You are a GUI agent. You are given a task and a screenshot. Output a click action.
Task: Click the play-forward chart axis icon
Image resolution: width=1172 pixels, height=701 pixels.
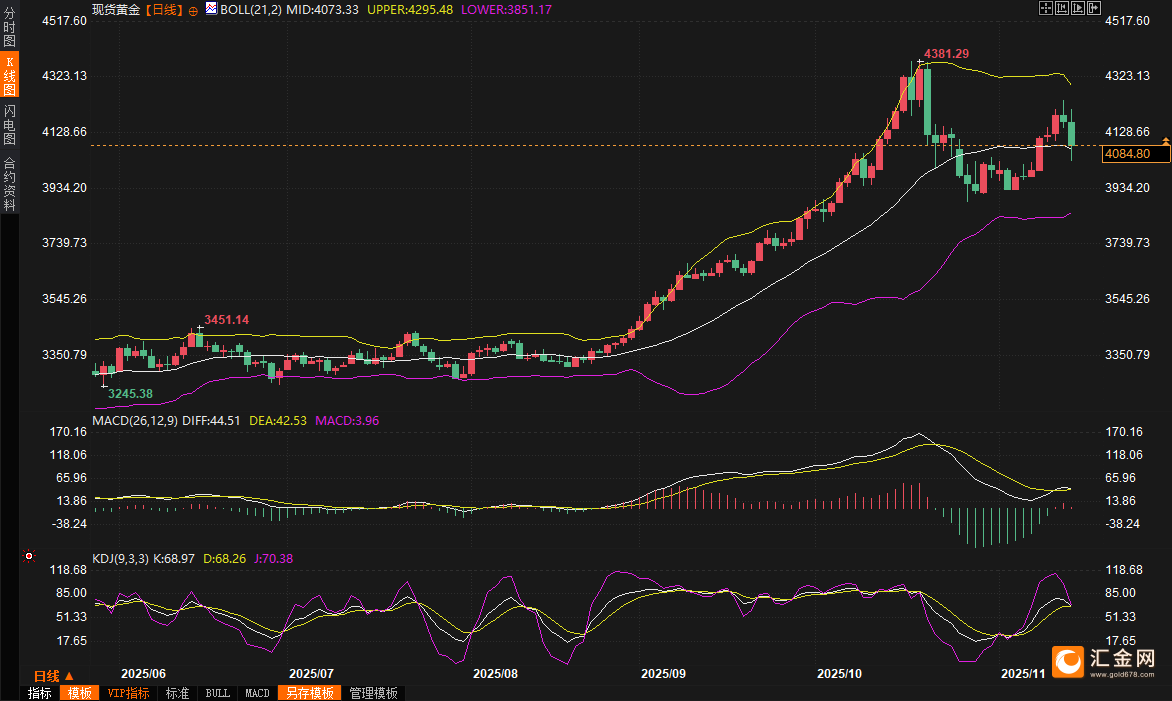pyautogui.click(x=1078, y=8)
